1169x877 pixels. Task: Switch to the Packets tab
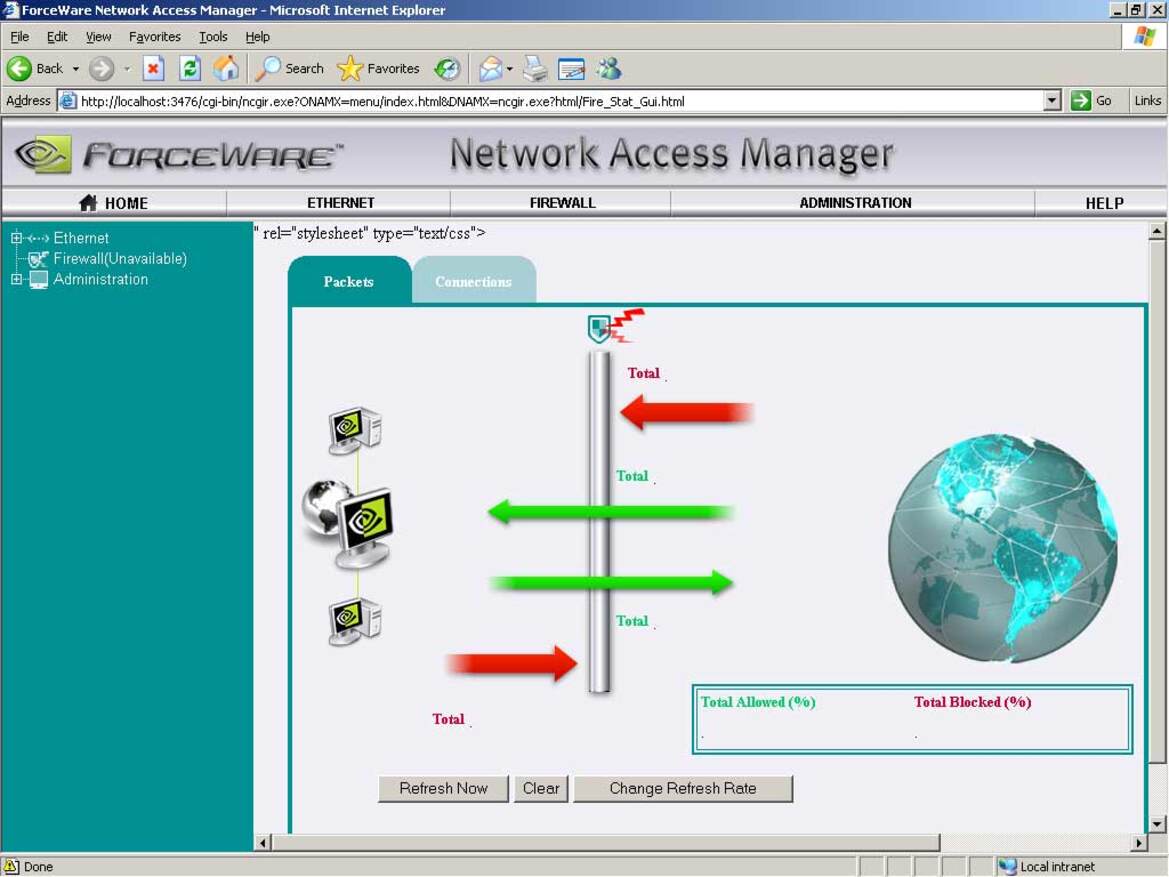click(349, 281)
